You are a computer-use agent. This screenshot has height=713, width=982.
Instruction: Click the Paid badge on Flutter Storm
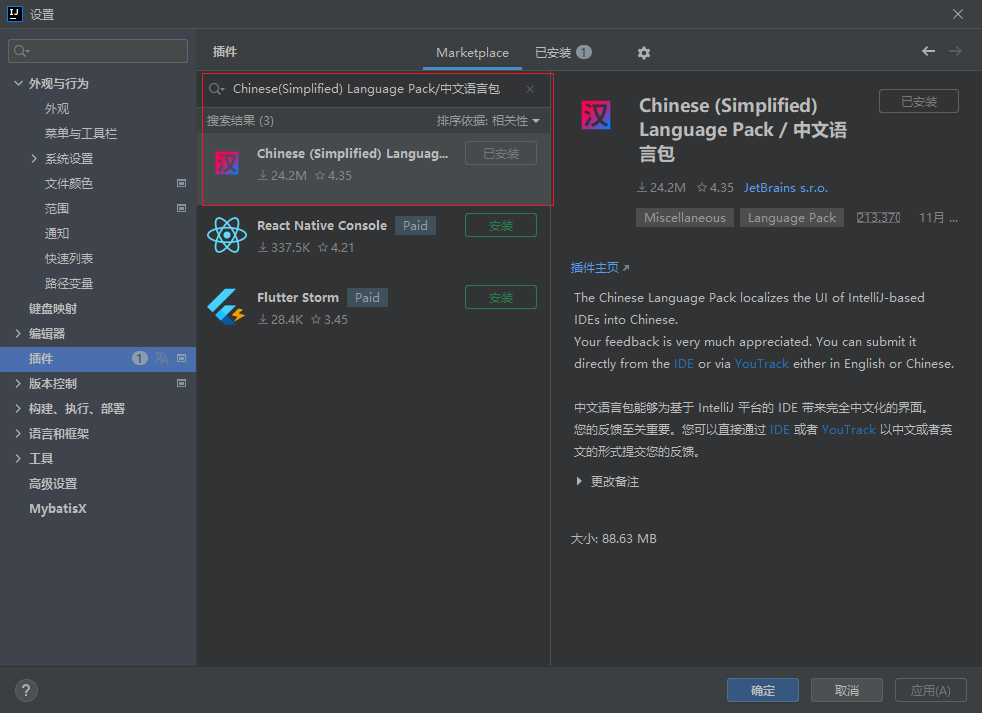pos(368,298)
